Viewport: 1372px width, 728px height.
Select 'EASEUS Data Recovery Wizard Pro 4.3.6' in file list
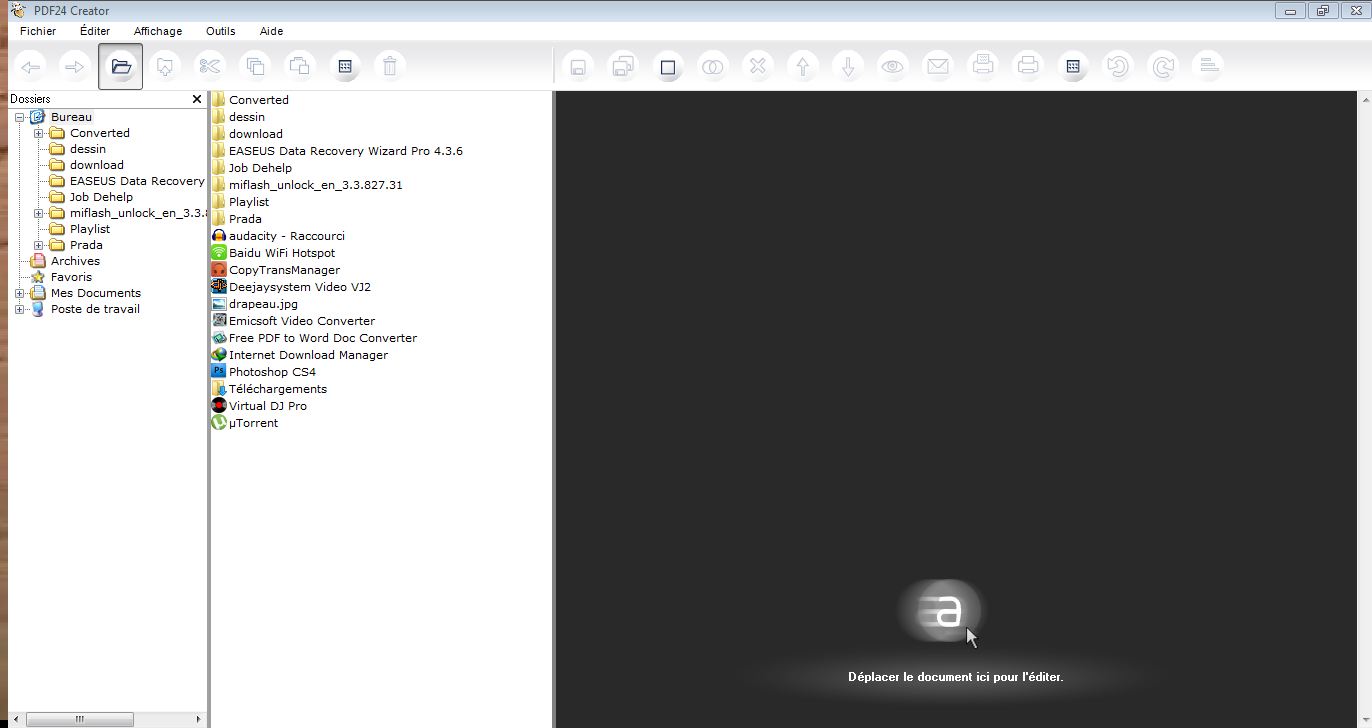pyautogui.click(x=346, y=151)
